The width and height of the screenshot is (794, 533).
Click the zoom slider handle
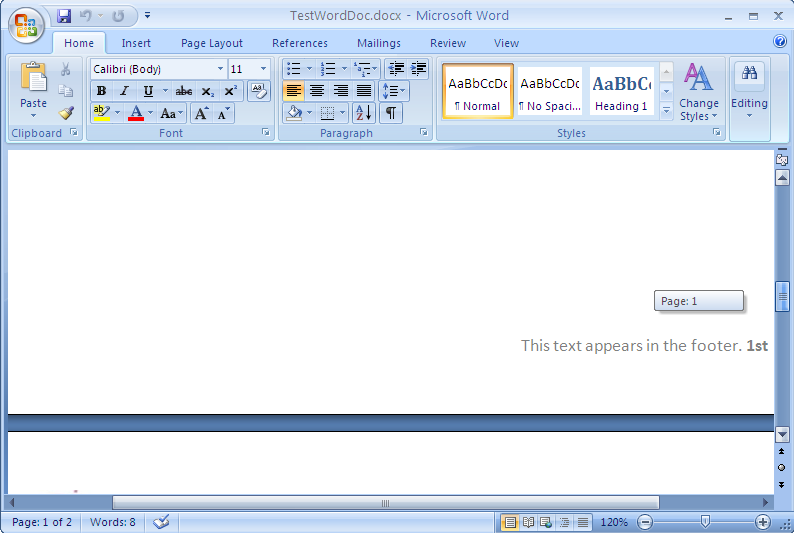[705, 522]
